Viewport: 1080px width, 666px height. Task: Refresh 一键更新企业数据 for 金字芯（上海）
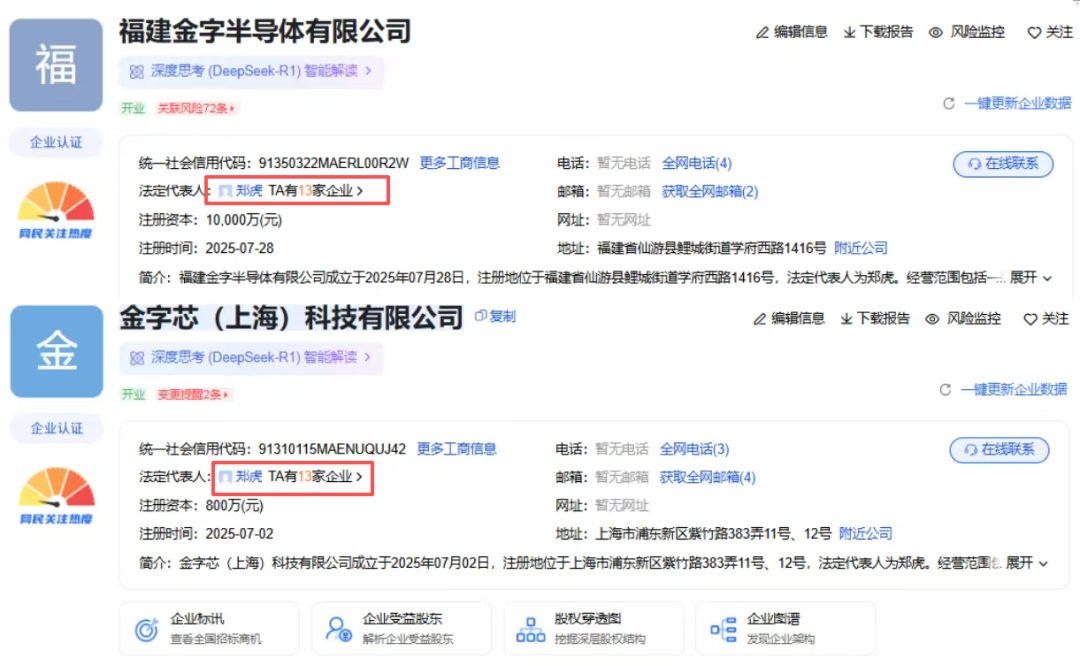tap(1004, 390)
